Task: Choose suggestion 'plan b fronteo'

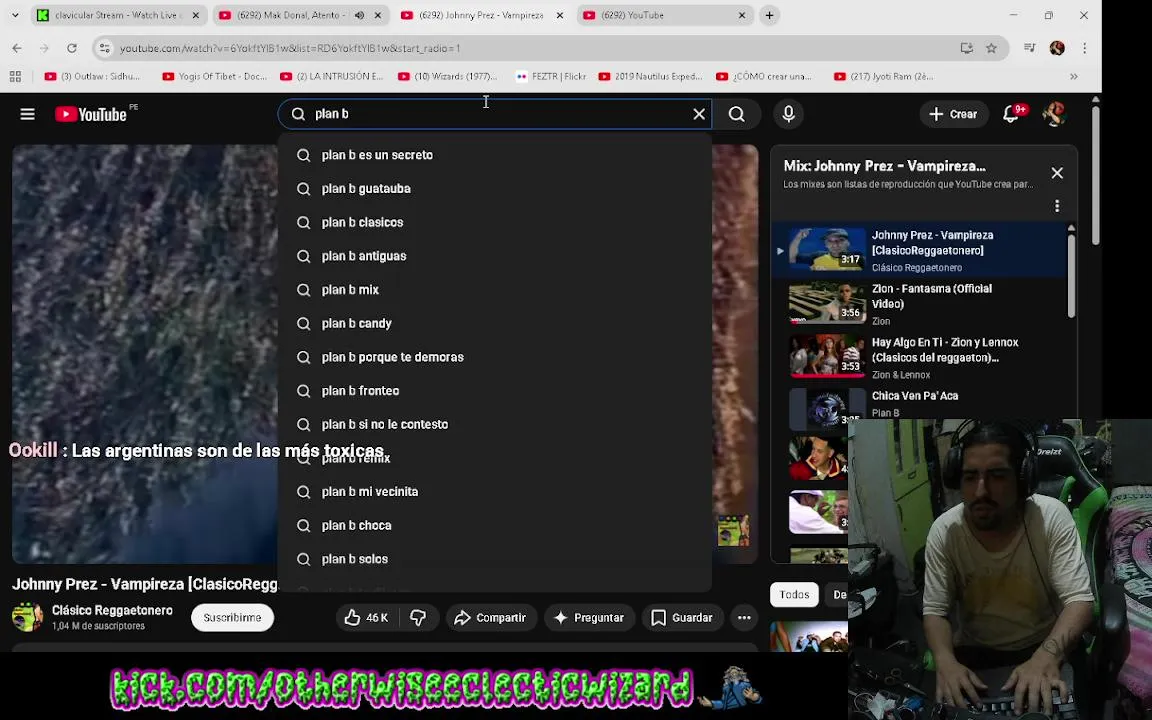Action: [x=494, y=391]
